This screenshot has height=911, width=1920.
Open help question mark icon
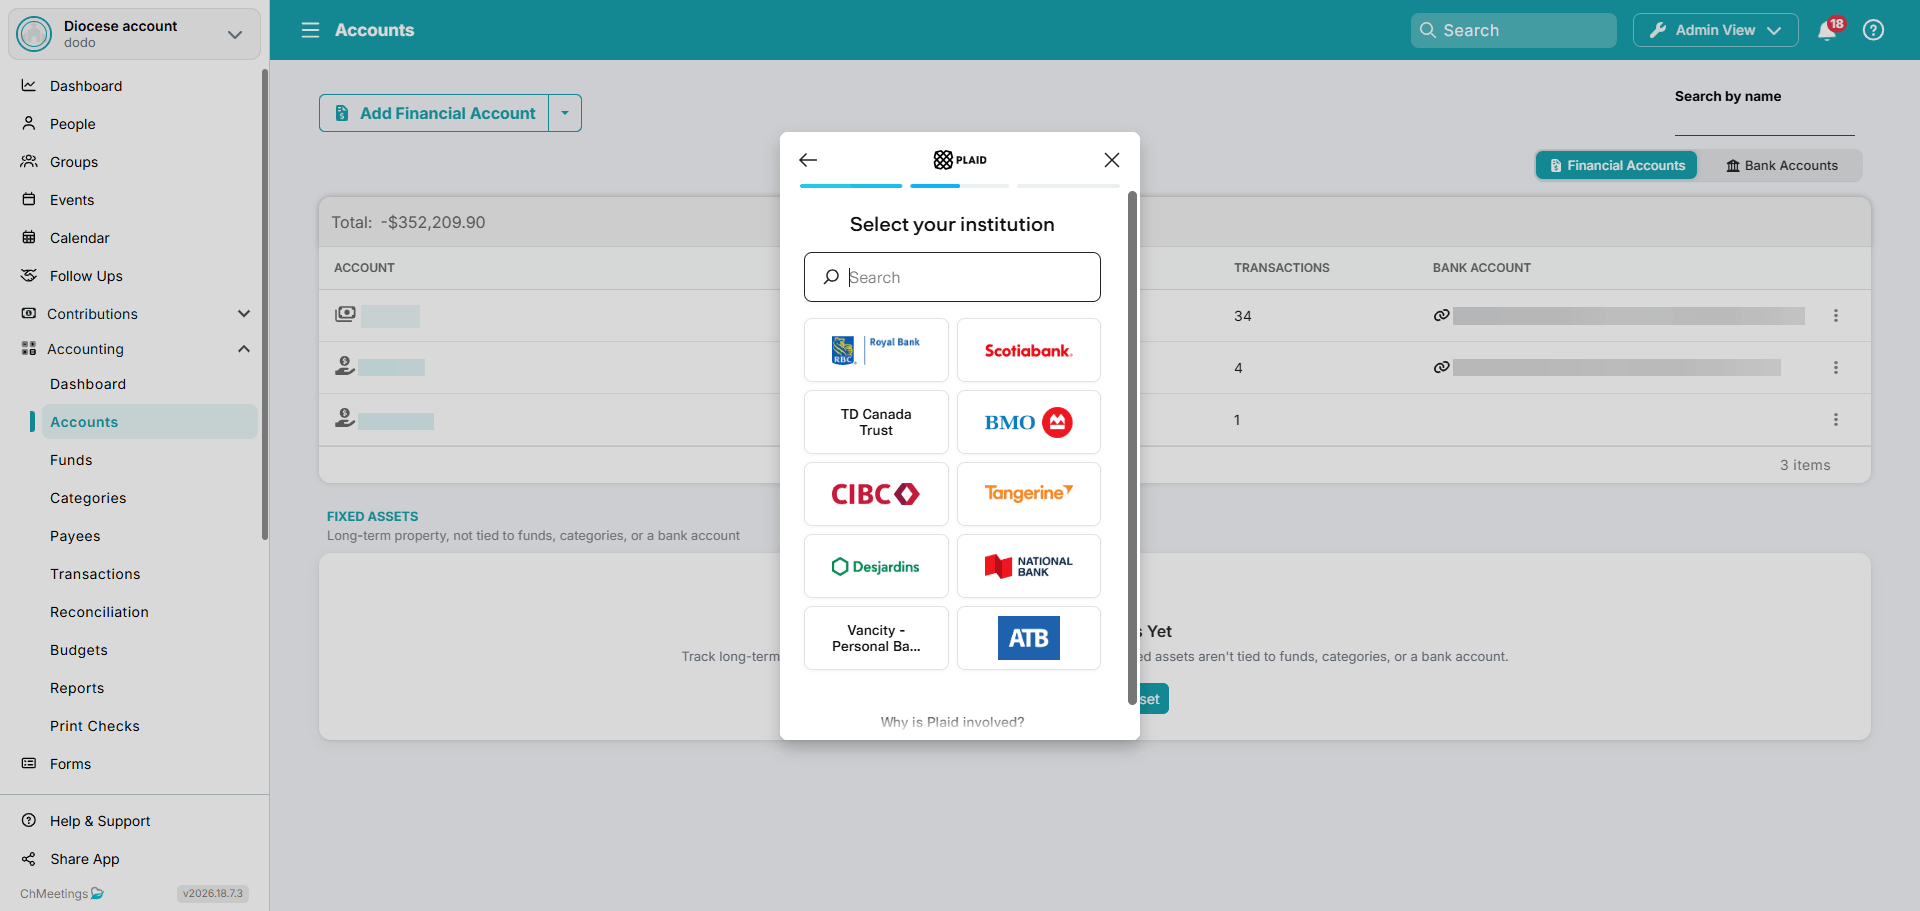(x=1874, y=30)
